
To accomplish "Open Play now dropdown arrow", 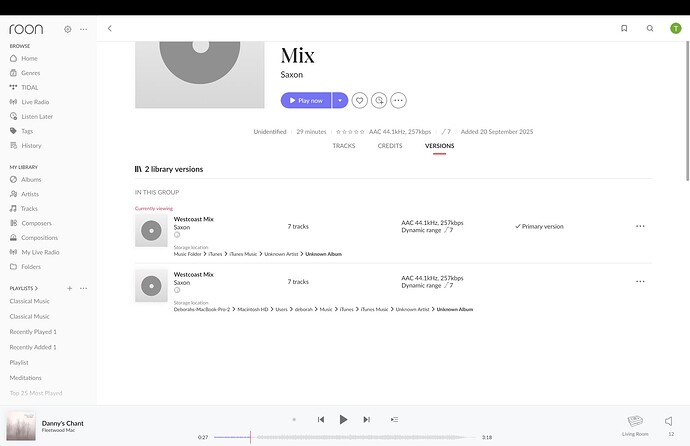I will 340,100.
